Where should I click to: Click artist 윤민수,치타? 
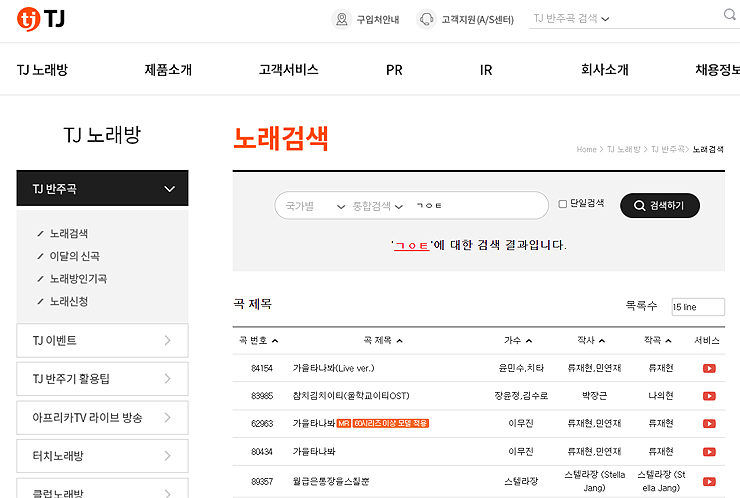point(521,368)
